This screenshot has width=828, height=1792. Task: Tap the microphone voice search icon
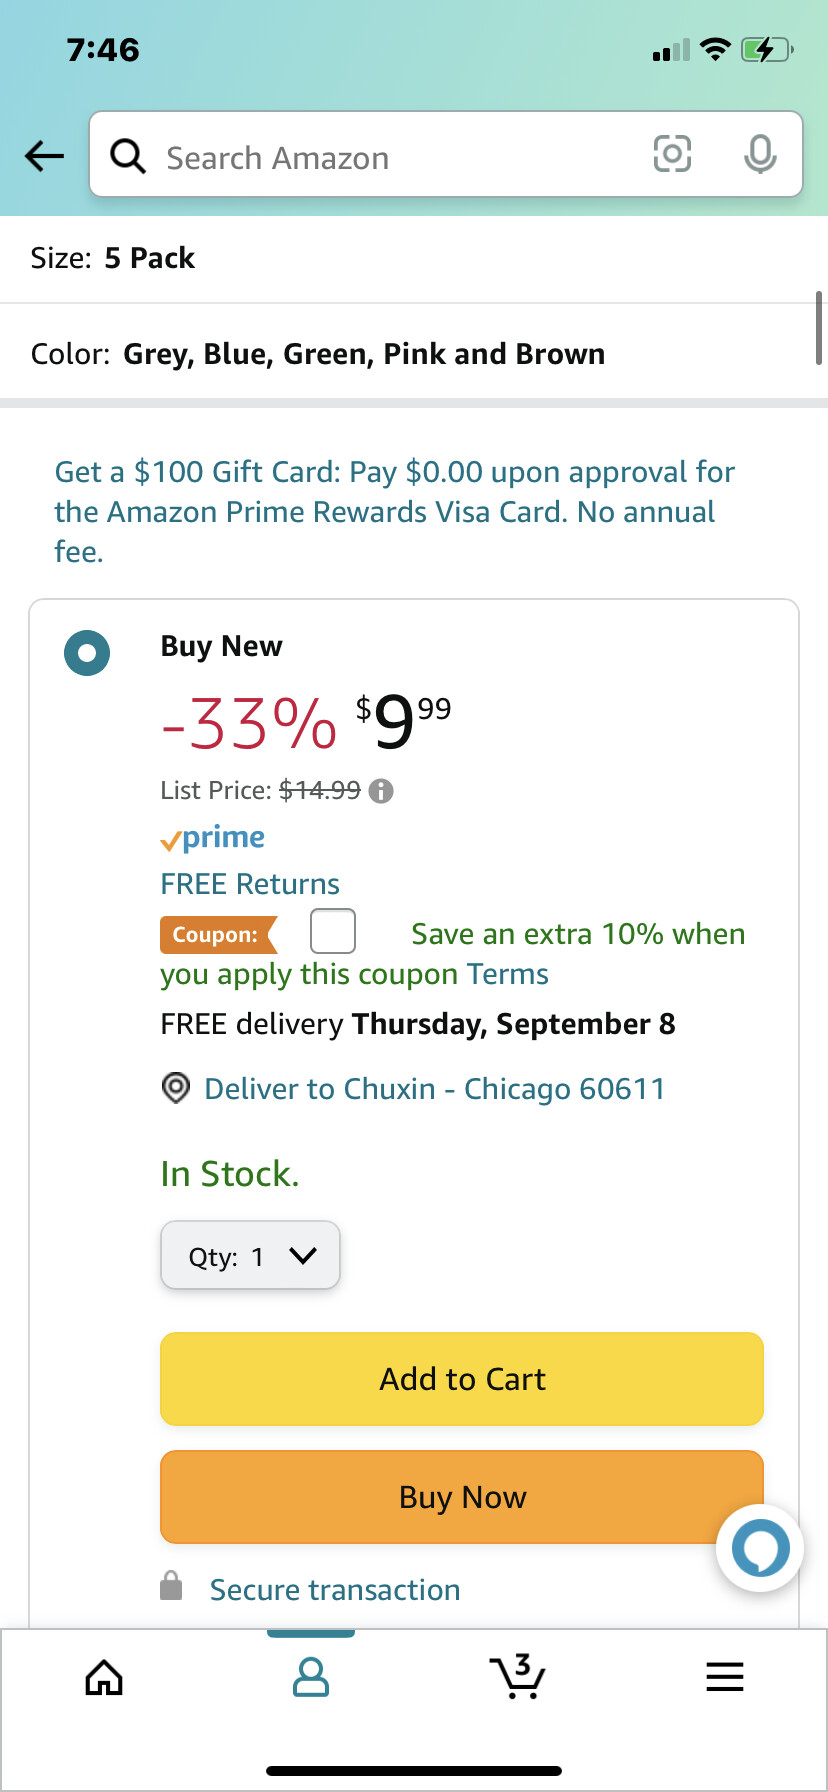(x=760, y=154)
